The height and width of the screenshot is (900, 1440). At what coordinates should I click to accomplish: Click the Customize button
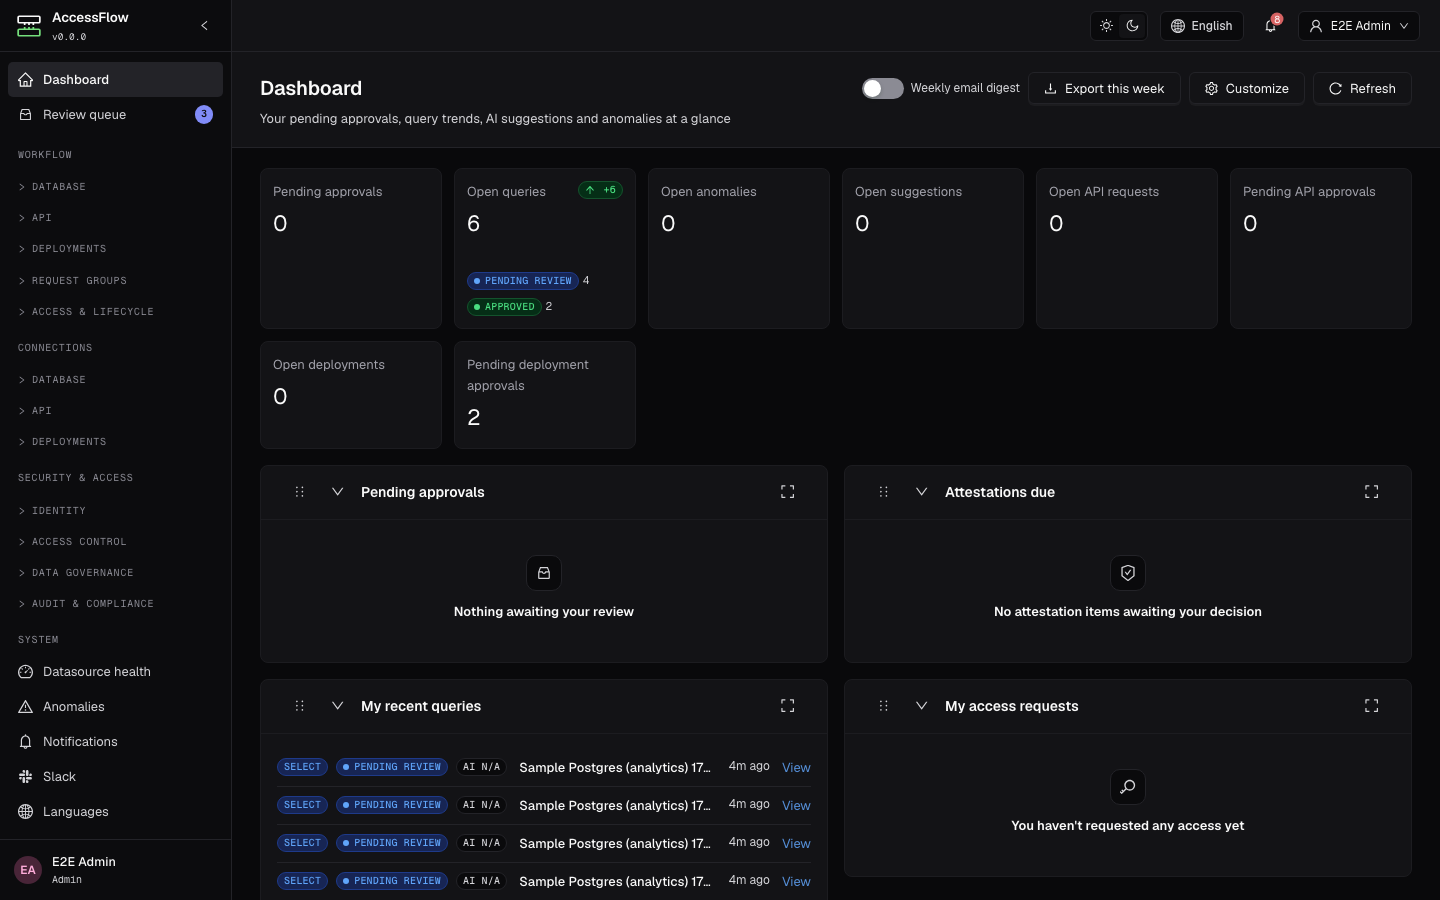pyautogui.click(x=1246, y=88)
